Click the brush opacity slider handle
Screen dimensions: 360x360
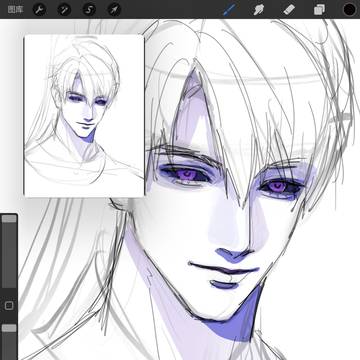pos(9,328)
